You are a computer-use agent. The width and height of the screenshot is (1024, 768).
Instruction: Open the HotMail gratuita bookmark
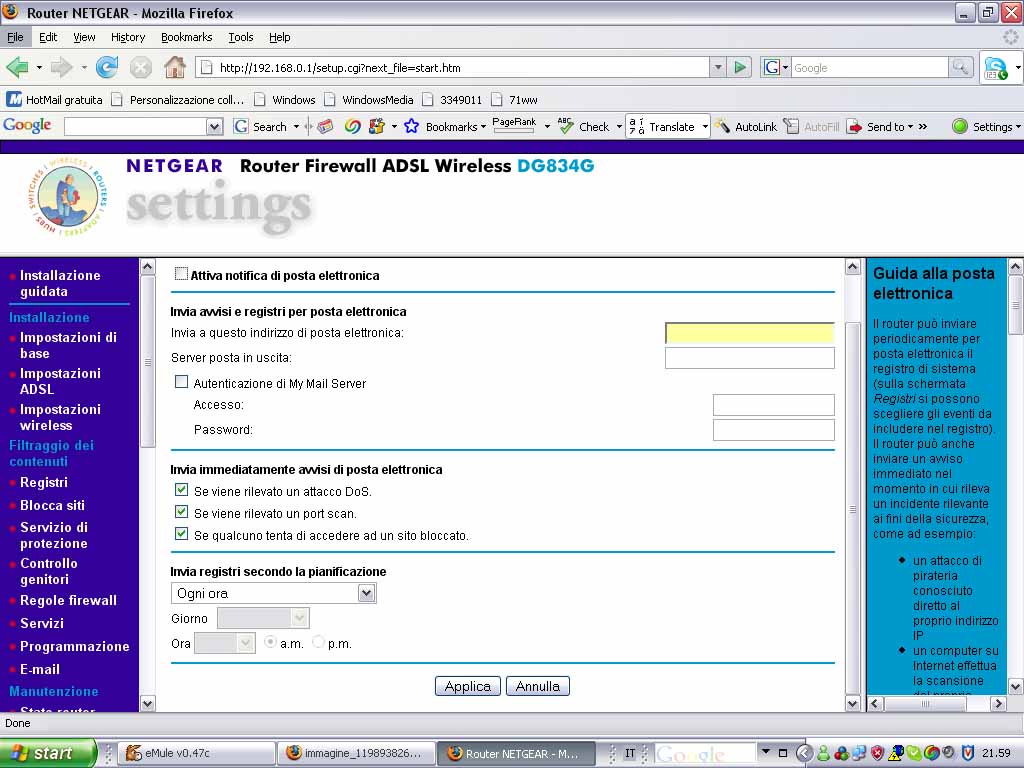(x=55, y=99)
